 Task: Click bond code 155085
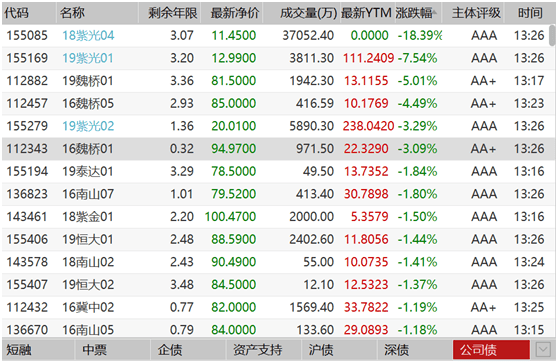click(27, 36)
